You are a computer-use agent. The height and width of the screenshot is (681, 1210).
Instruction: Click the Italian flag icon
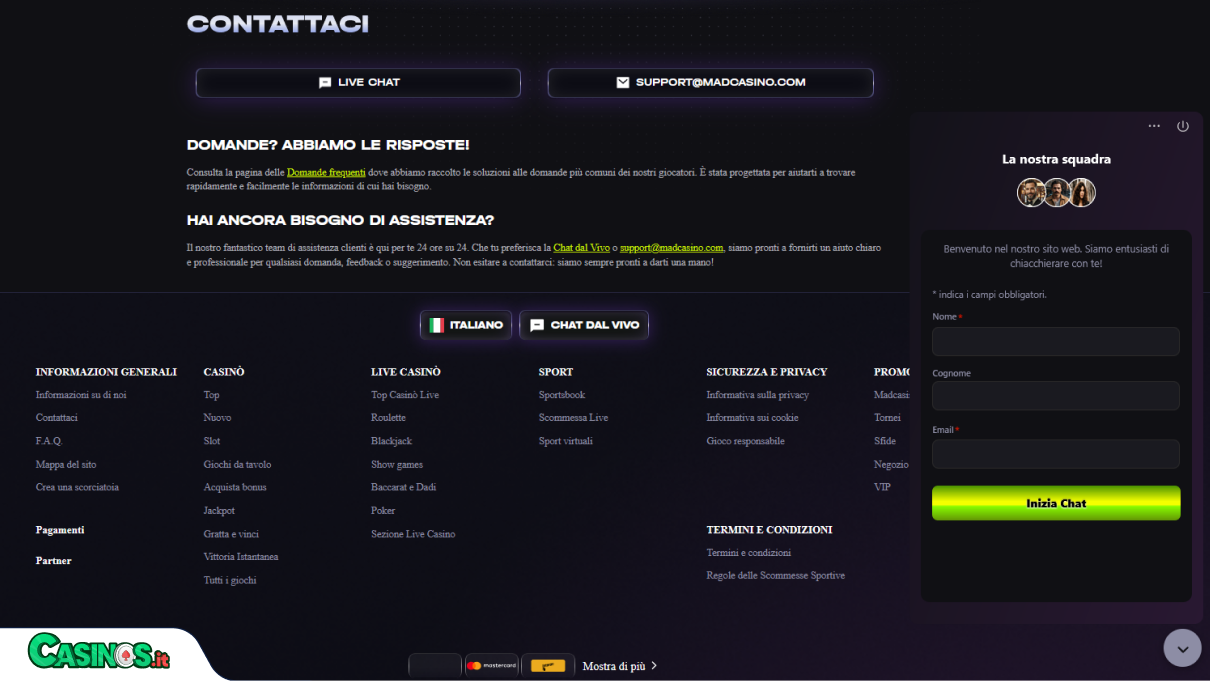point(436,325)
